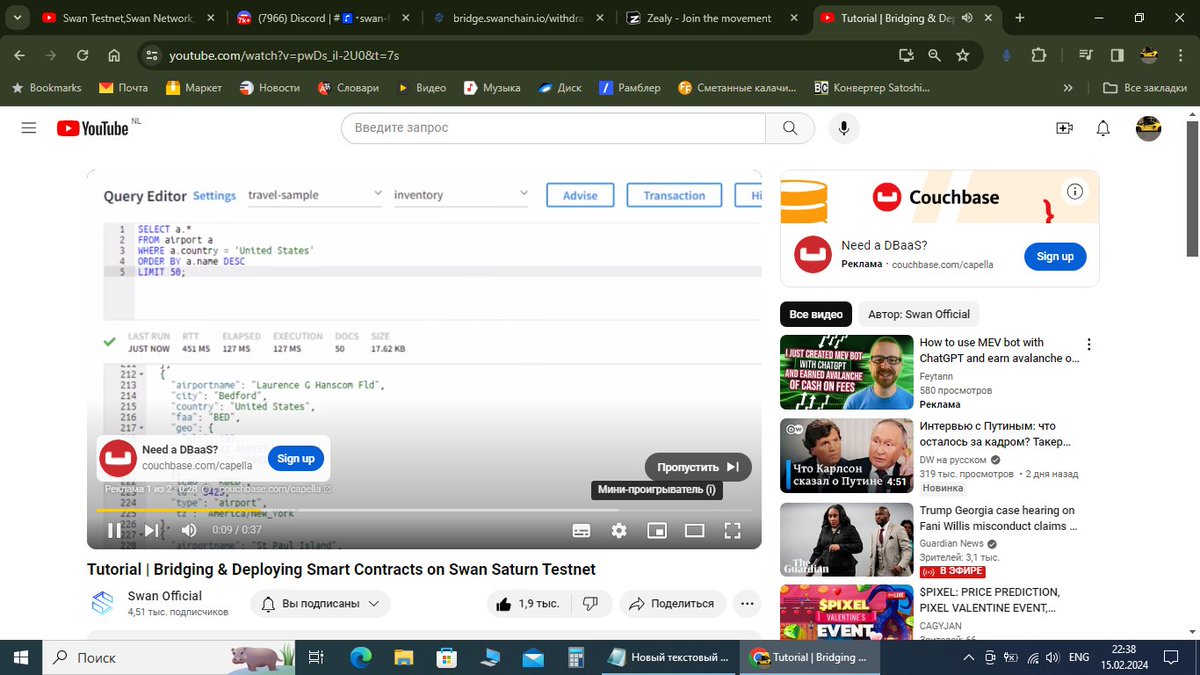
Task: Open Интервью с Путиным video thumbnail
Action: coord(846,456)
